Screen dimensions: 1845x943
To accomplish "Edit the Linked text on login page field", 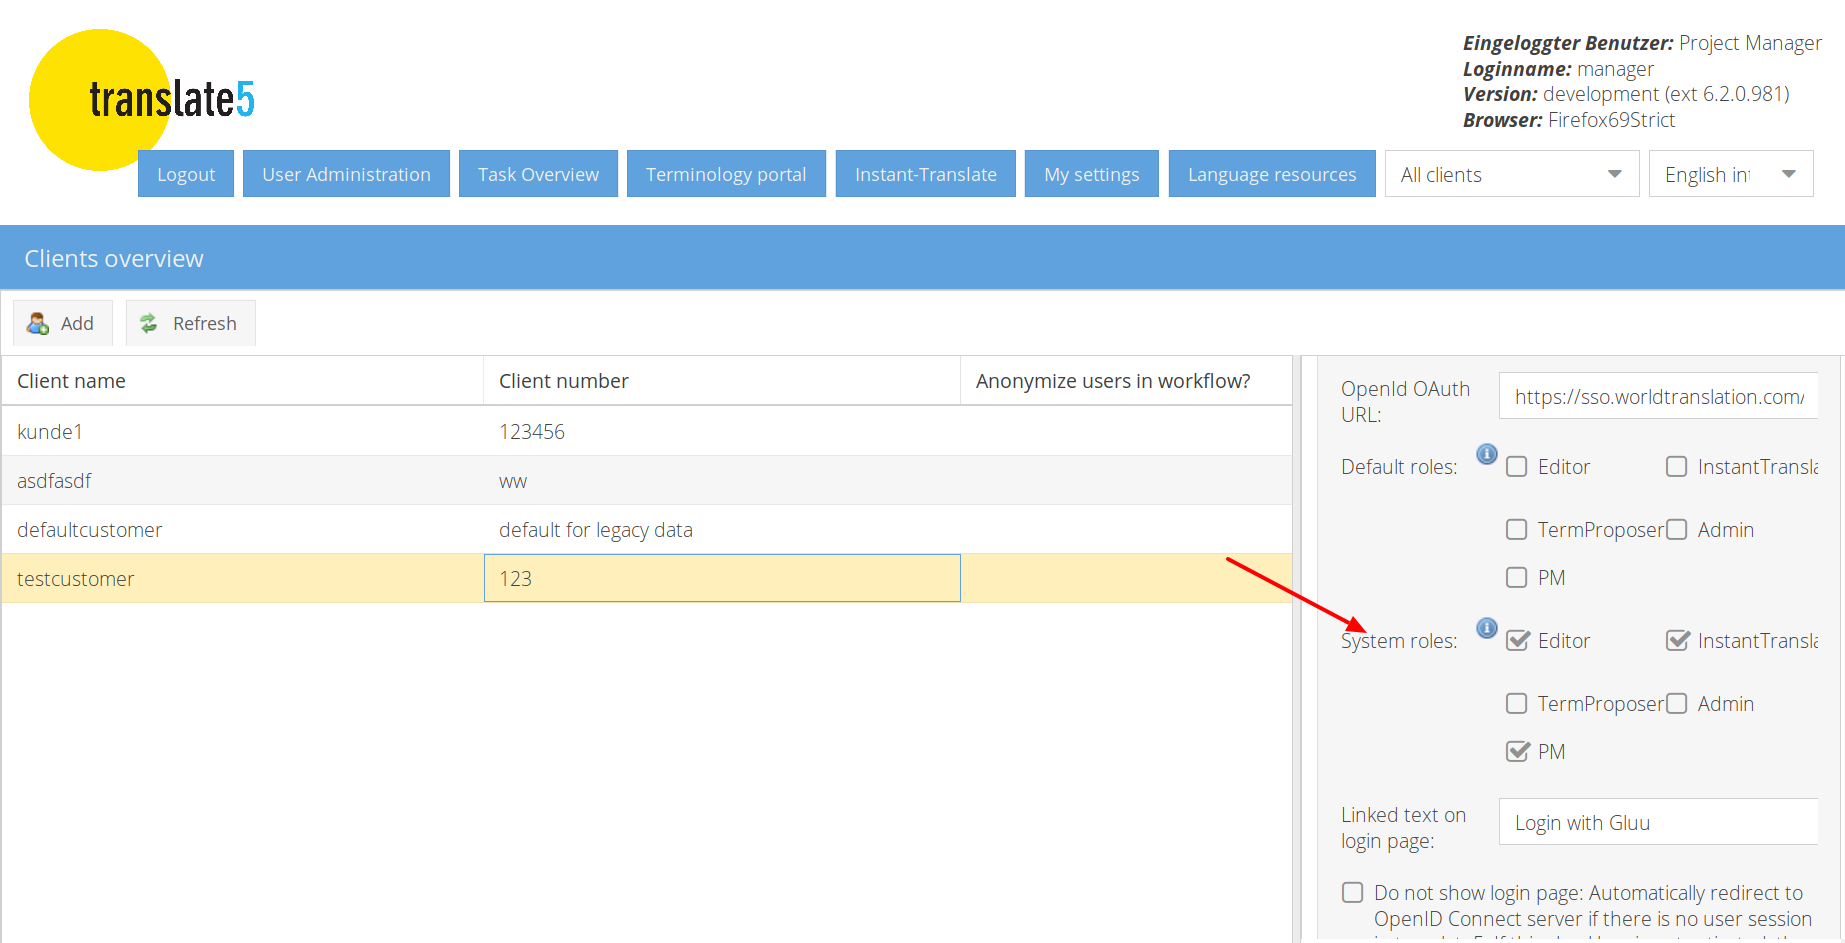I will pos(1657,823).
